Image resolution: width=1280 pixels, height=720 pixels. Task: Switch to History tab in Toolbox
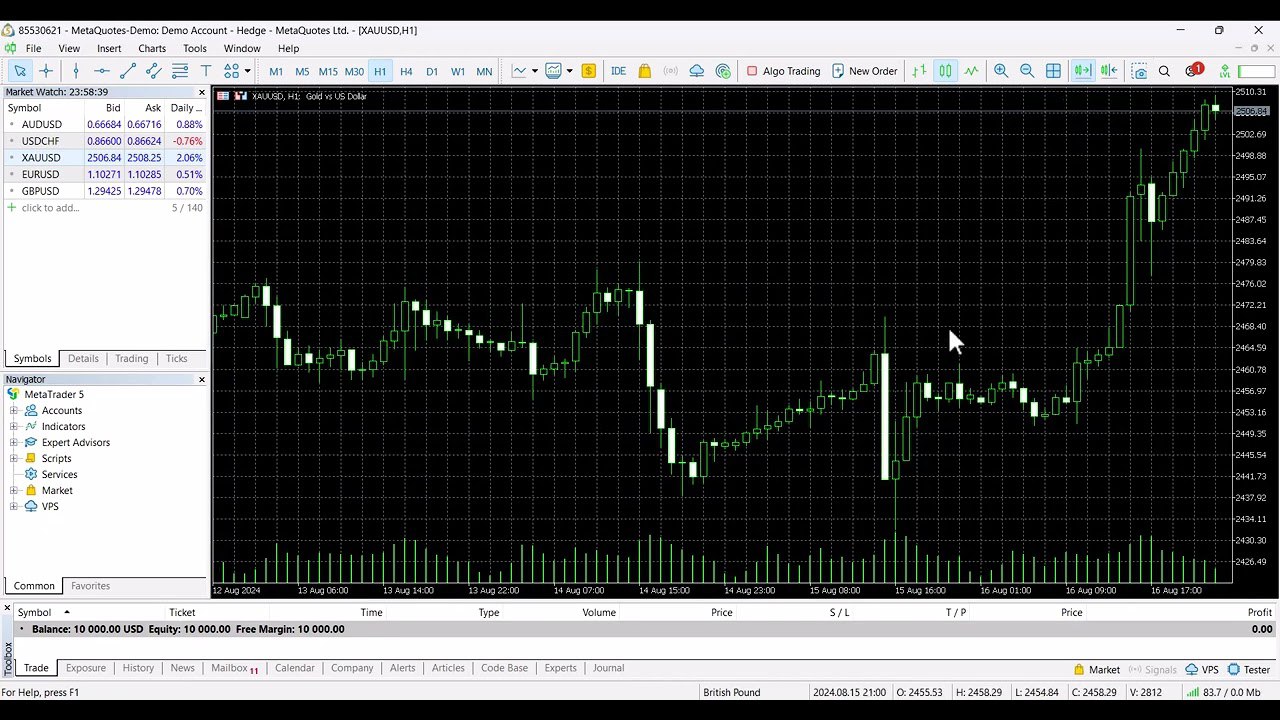tap(138, 668)
